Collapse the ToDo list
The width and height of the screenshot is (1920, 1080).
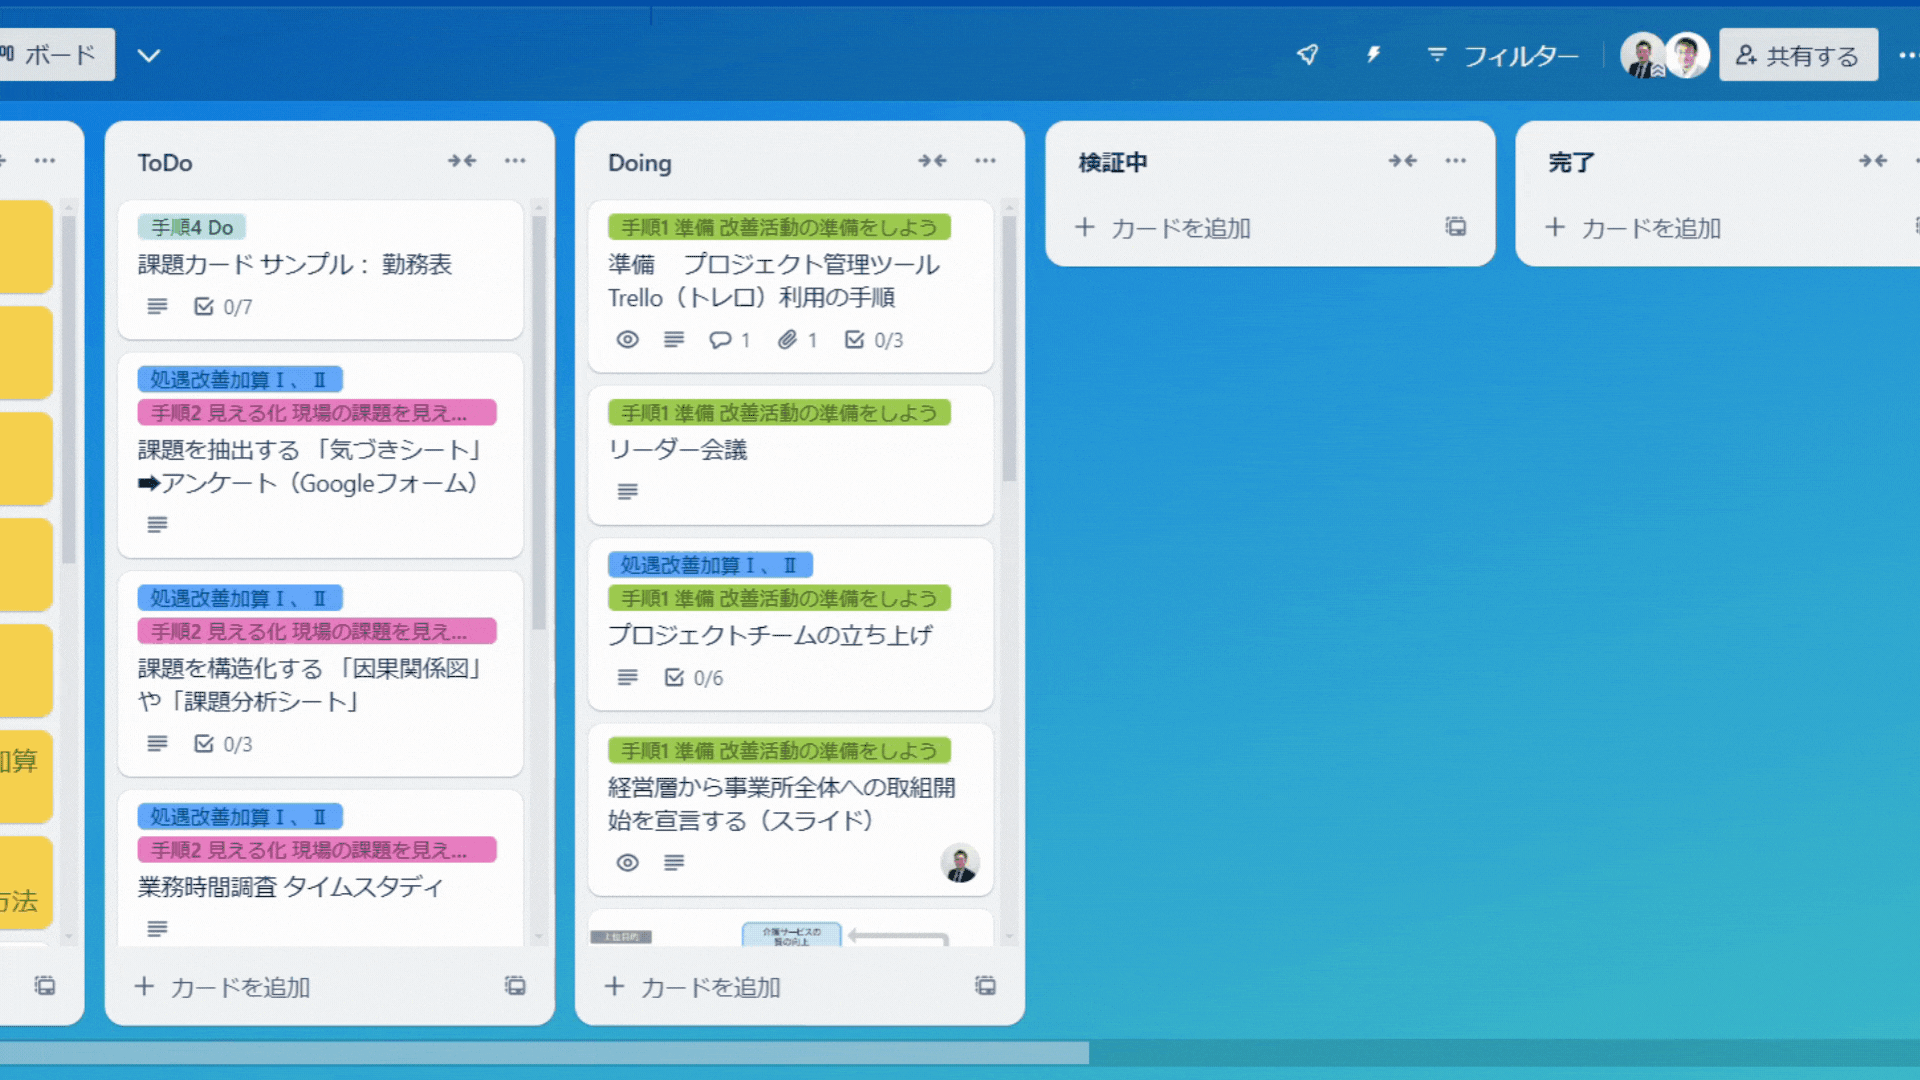tap(462, 161)
